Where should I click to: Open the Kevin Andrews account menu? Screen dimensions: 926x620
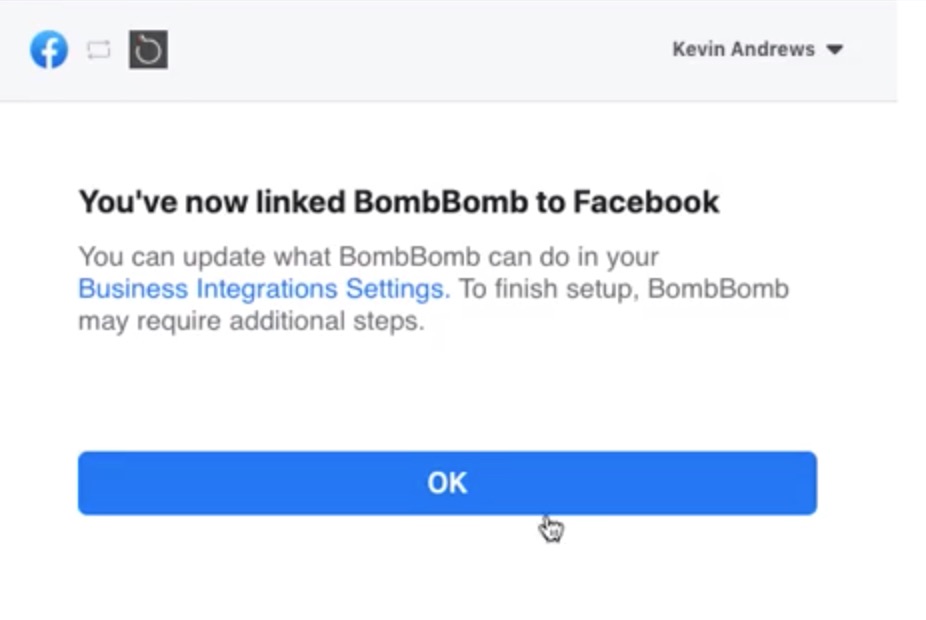(758, 49)
